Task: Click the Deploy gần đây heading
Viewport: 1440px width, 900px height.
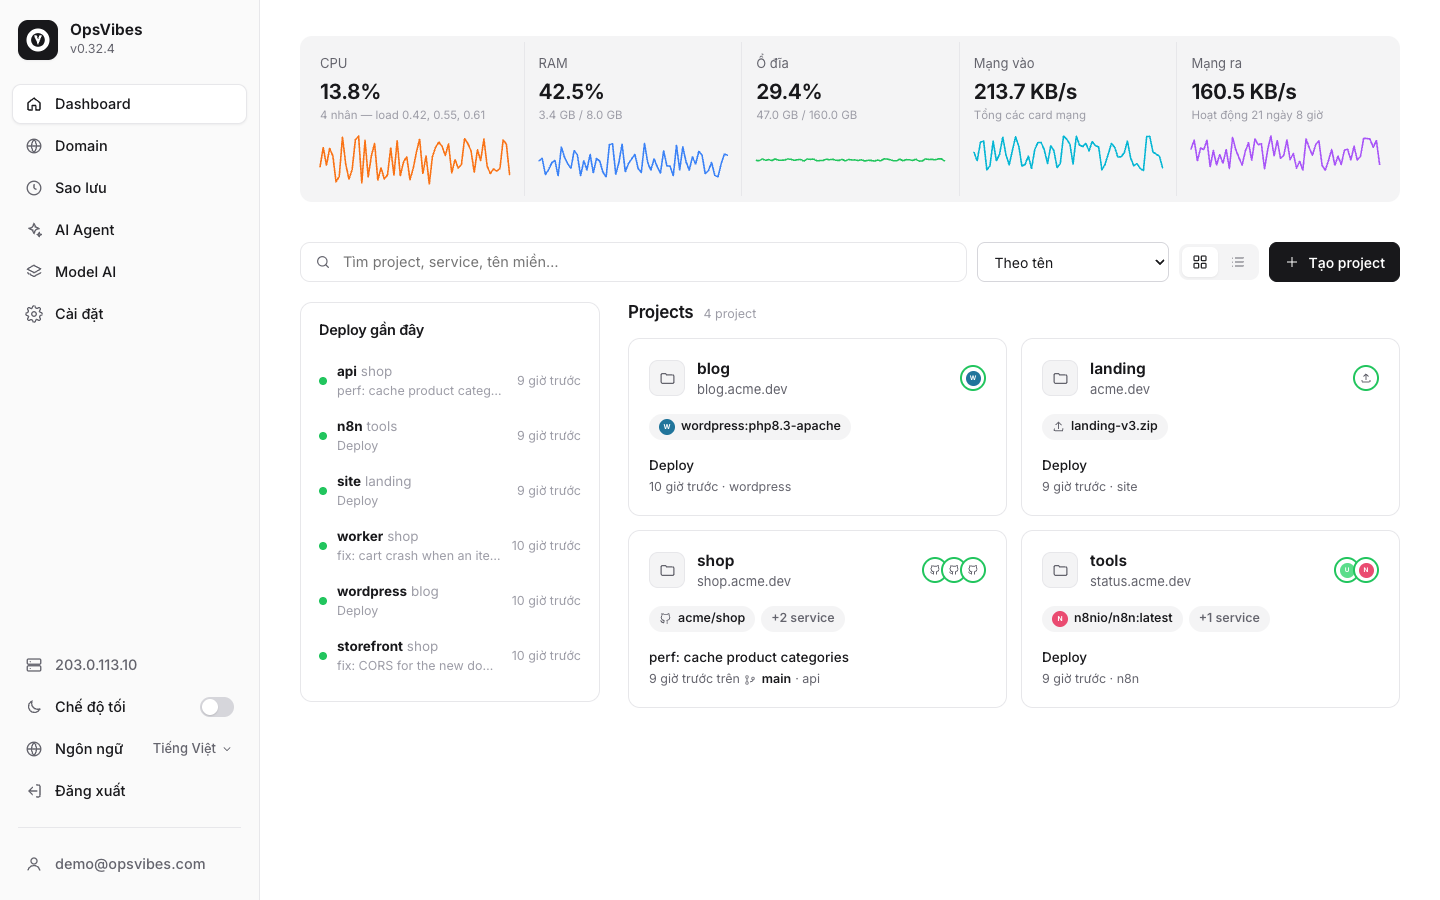Action: (372, 330)
